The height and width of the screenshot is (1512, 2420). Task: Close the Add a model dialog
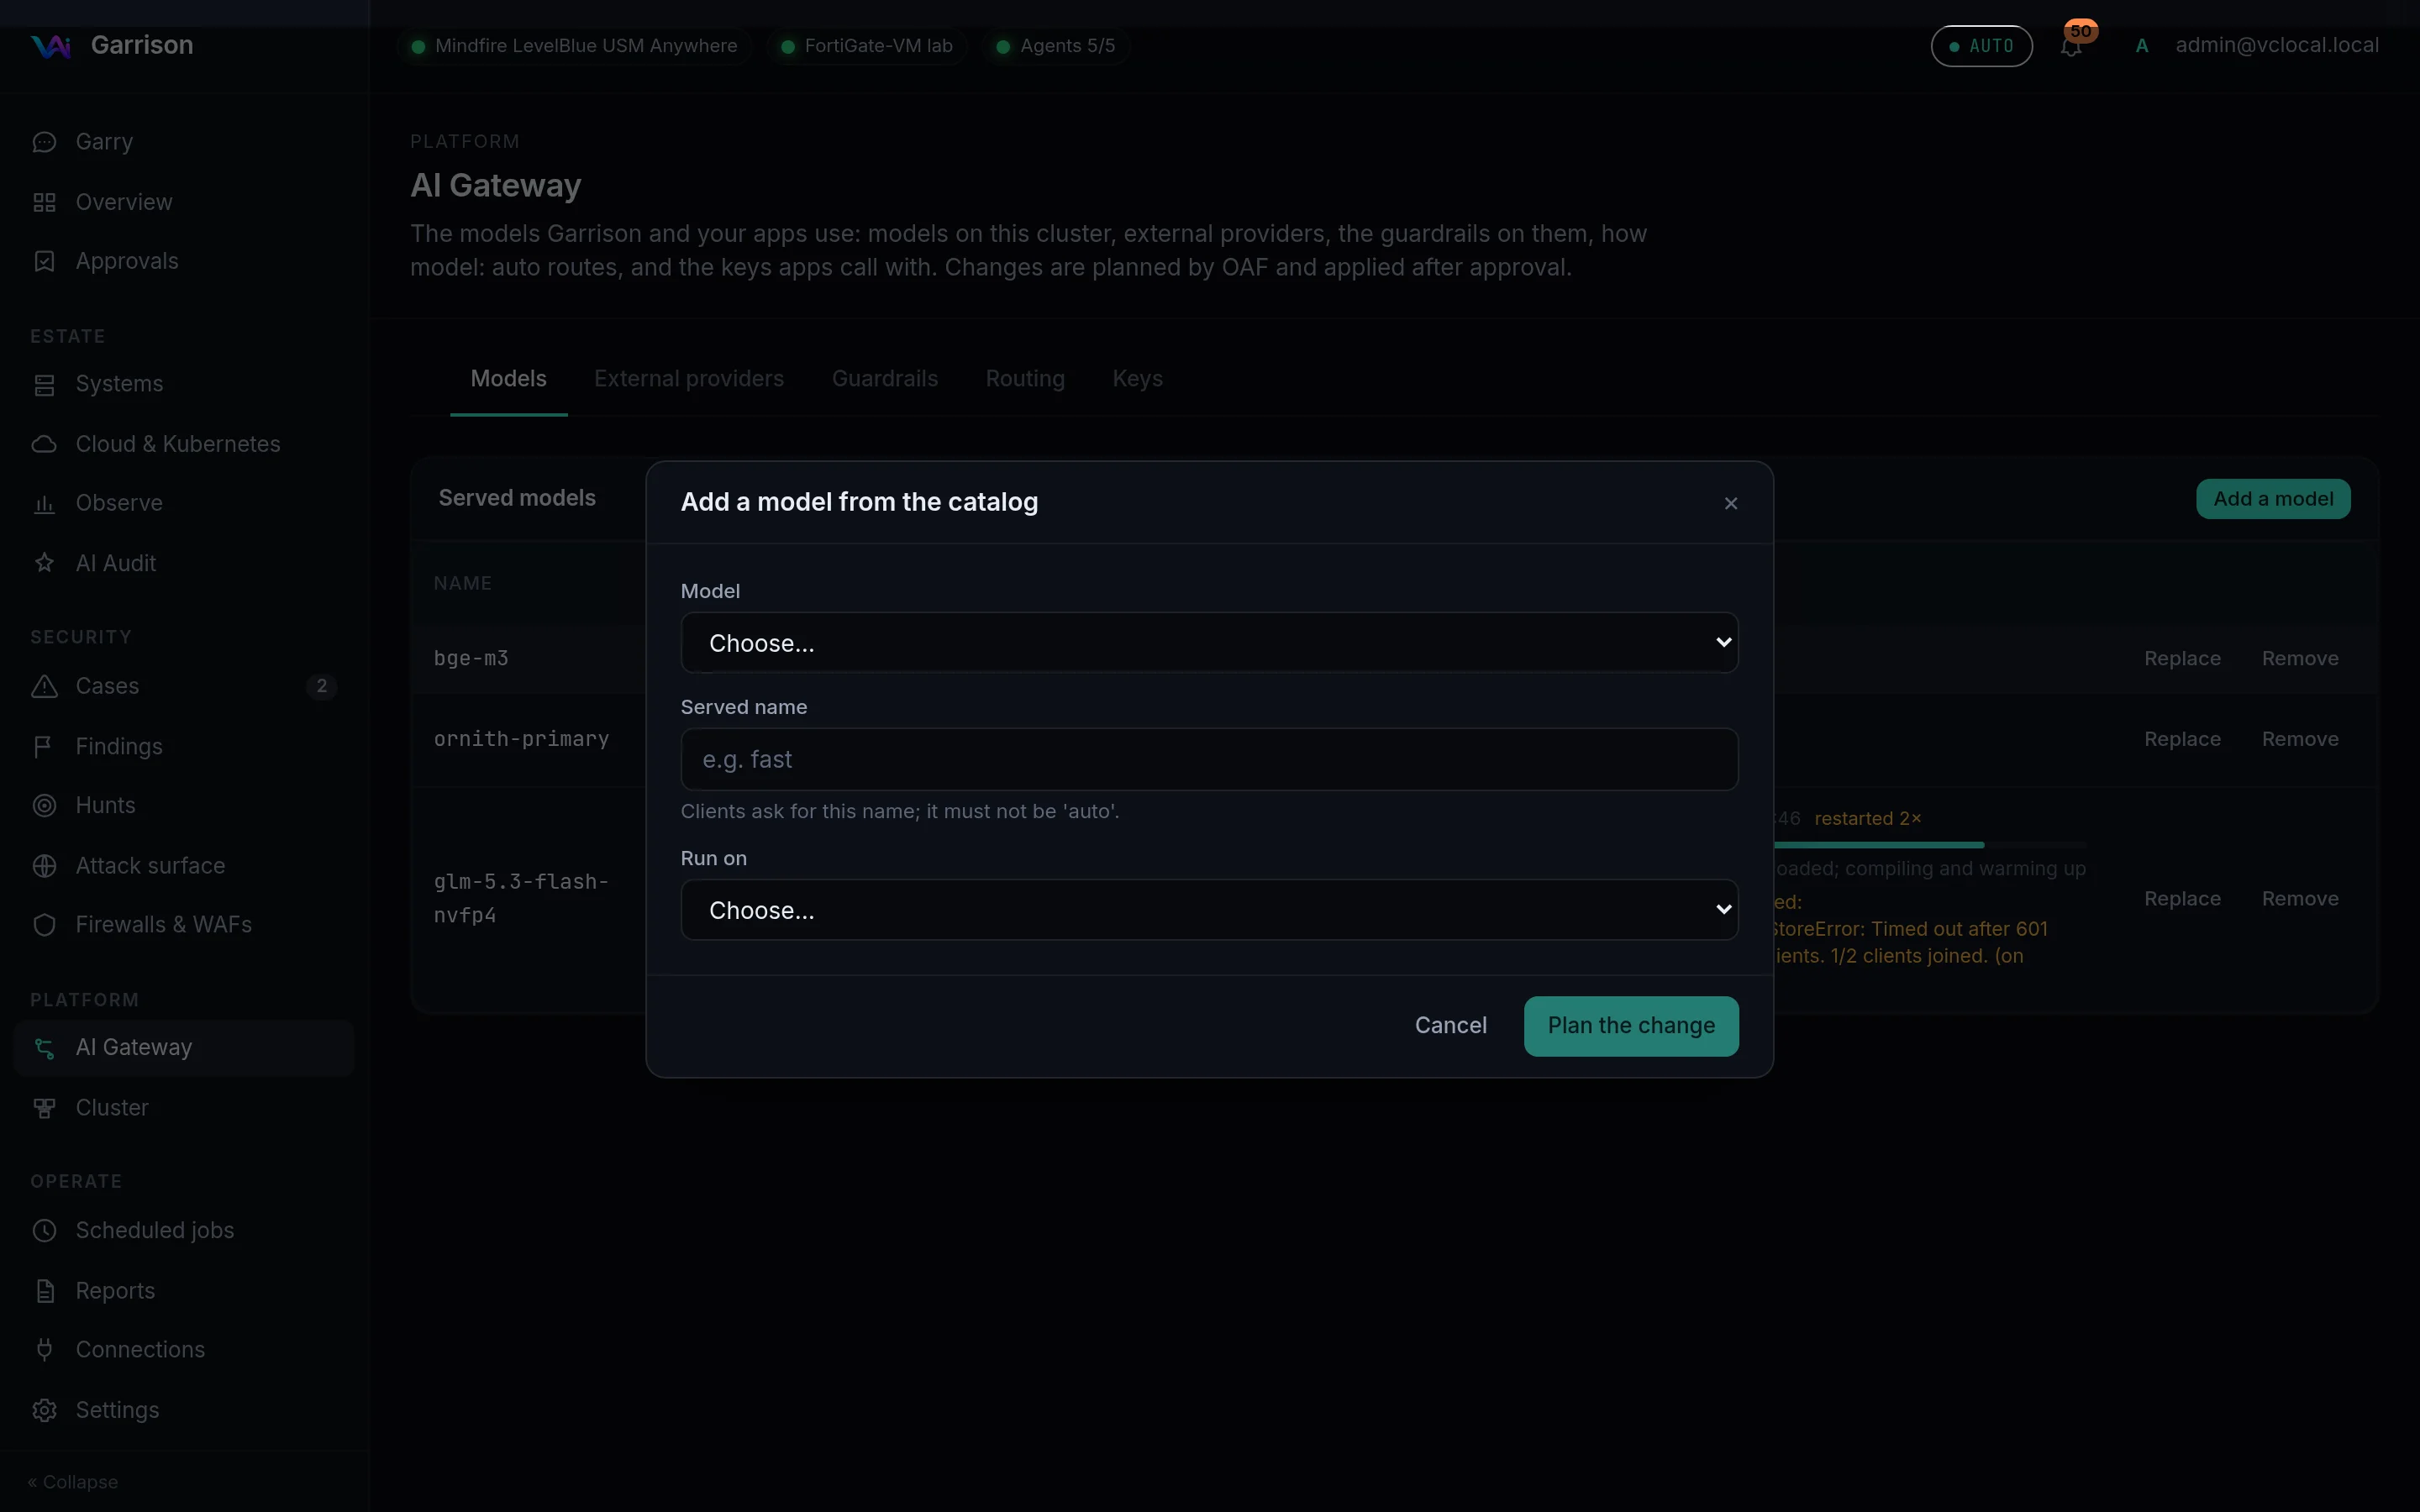[1731, 503]
